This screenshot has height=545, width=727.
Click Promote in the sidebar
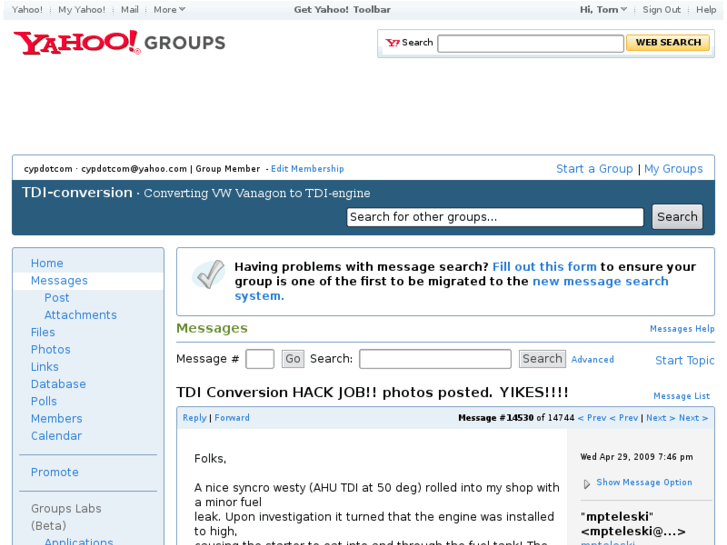[54, 472]
